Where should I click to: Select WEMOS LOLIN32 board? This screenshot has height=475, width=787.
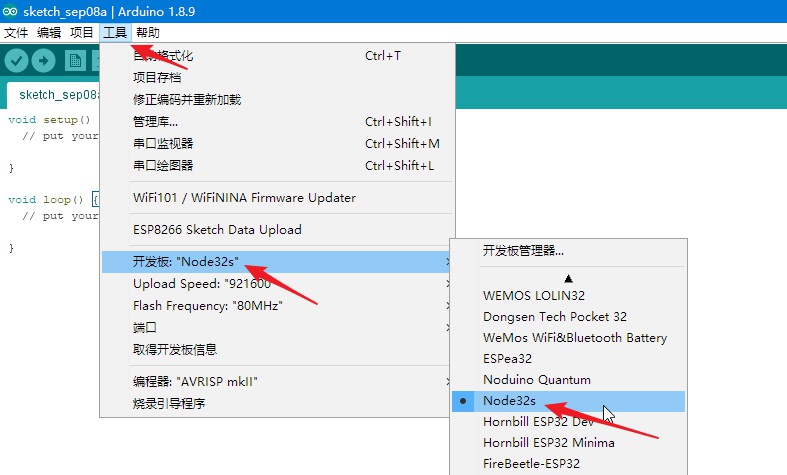coord(568,295)
